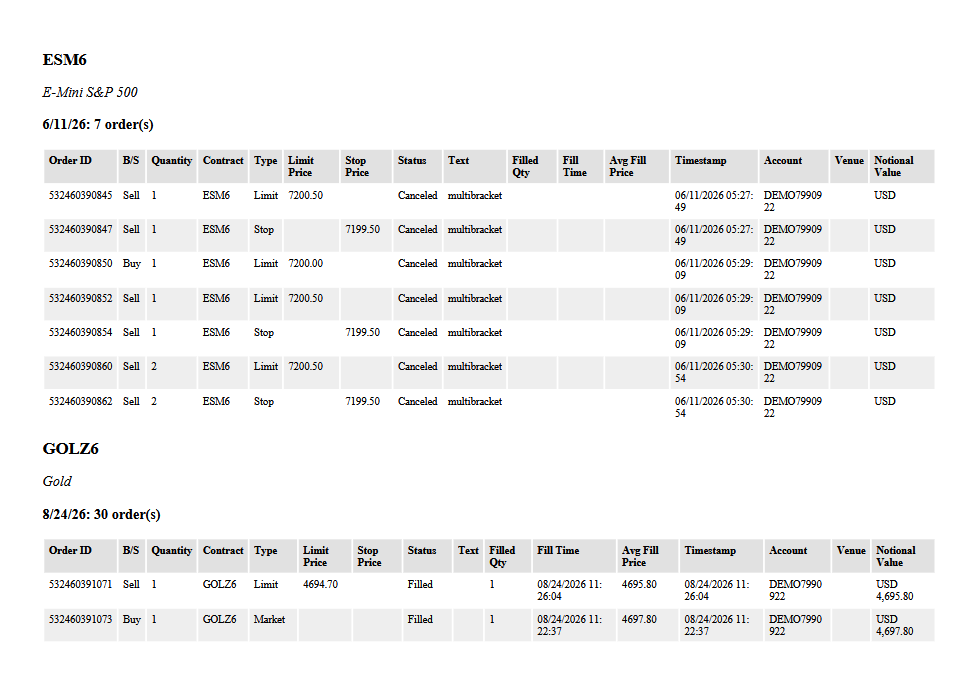The image size is (970, 679).
Task: Select the E-Mini S&P 500 subtitle
Action: pos(90,92)
